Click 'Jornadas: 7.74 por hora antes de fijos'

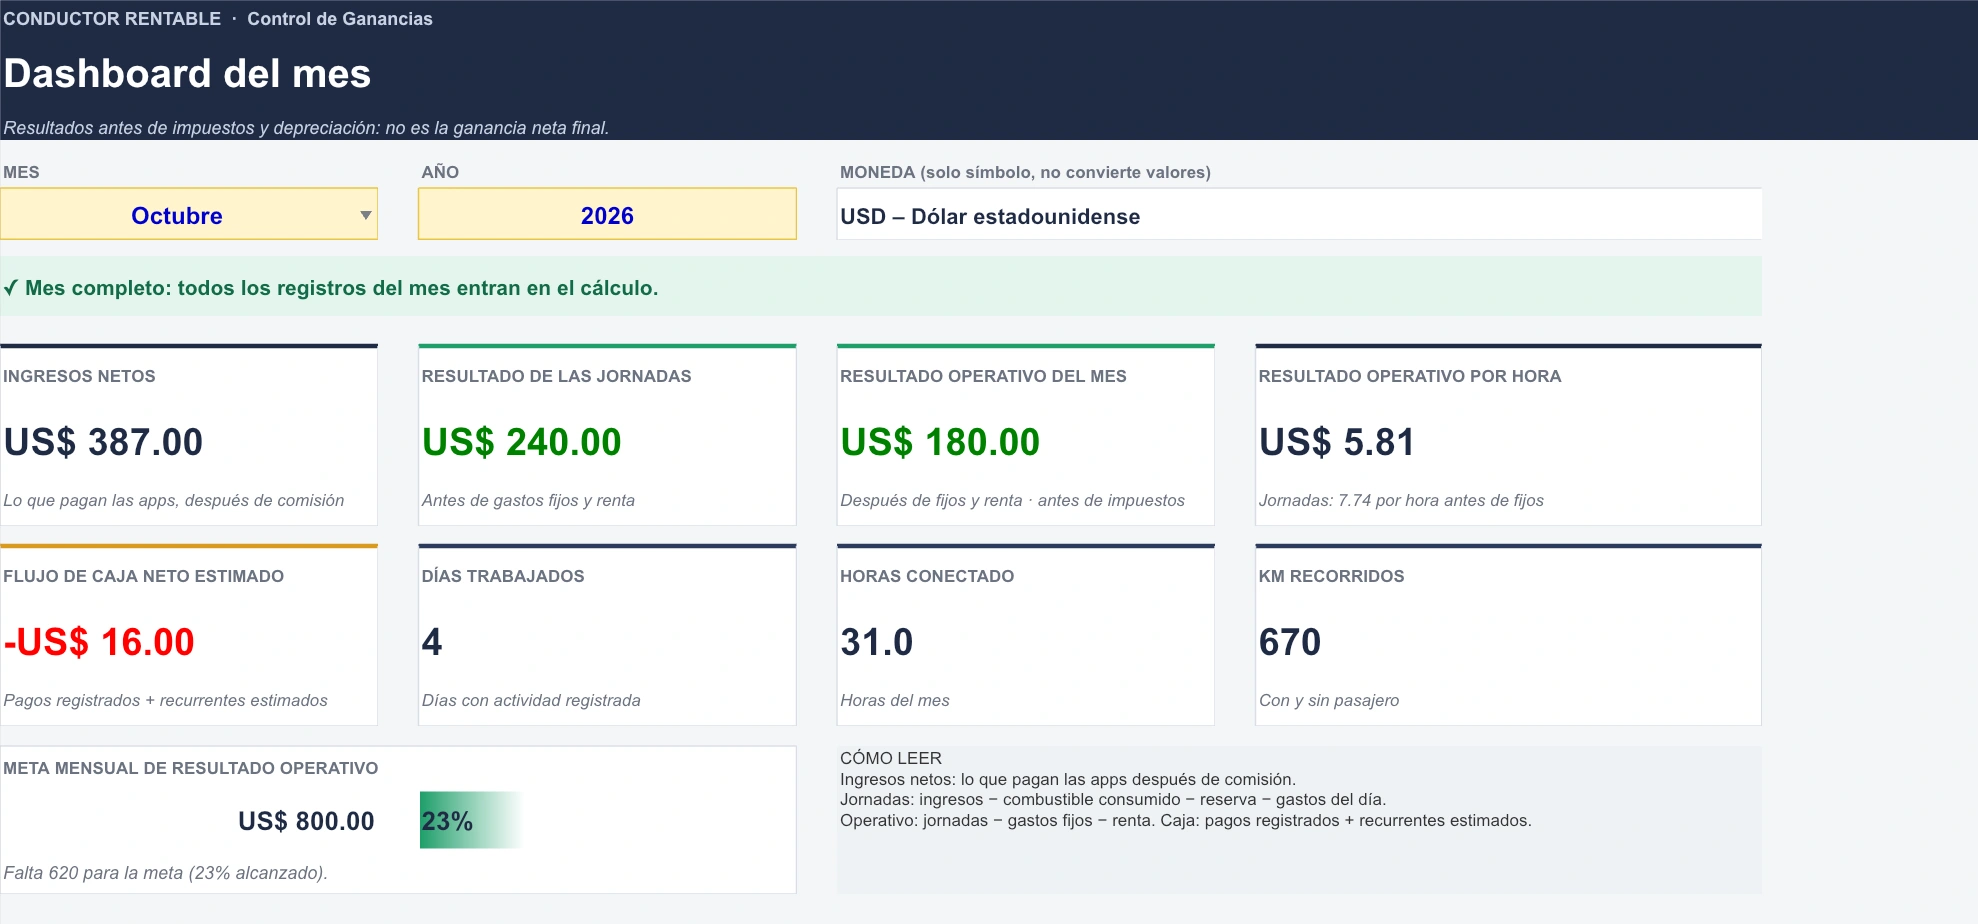coord(1401,500)
